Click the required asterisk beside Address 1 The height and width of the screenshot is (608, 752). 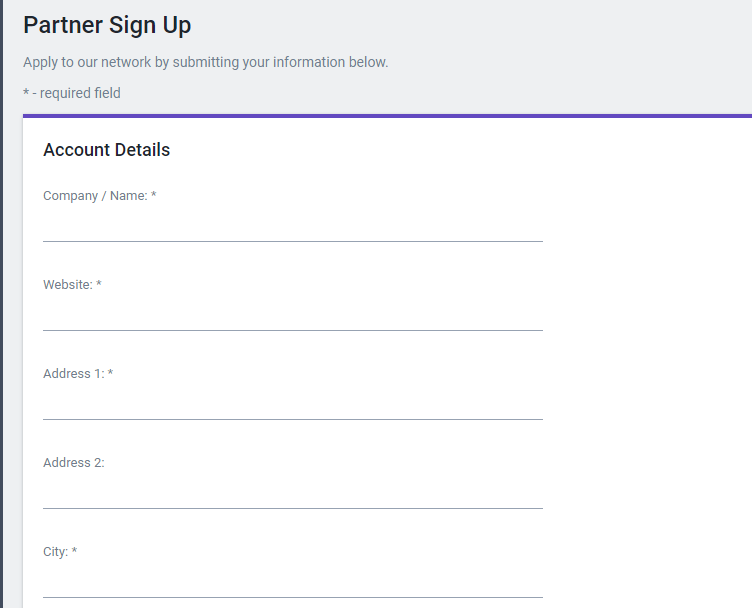[x=110, y=374]
